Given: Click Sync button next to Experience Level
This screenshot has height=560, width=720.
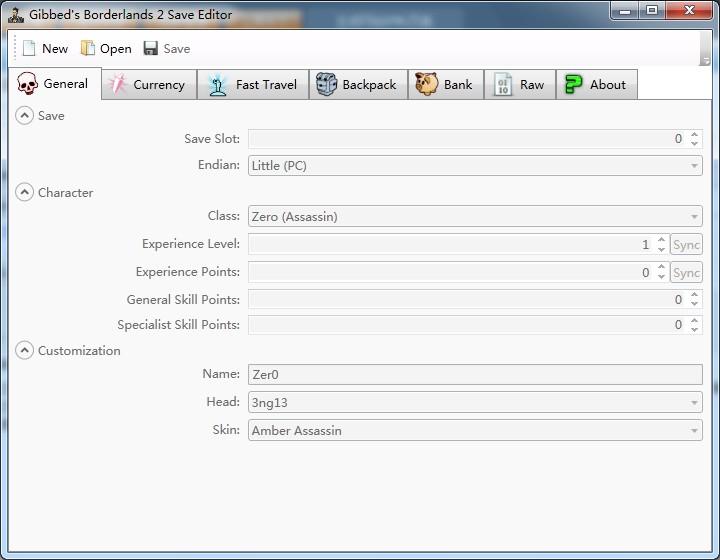Looking at the screenshot, I should pos(686,245).
